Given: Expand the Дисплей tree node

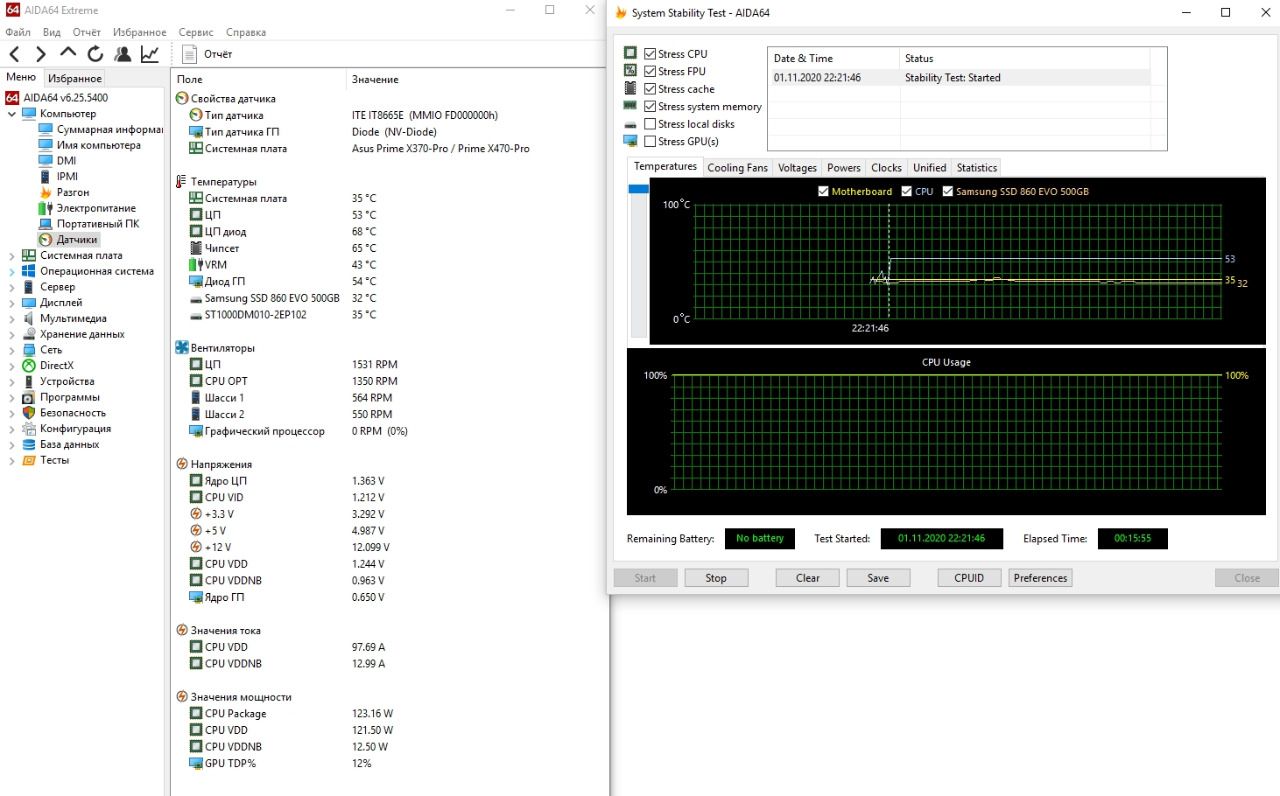Looking at the screenshot, I should pos(12,303).
